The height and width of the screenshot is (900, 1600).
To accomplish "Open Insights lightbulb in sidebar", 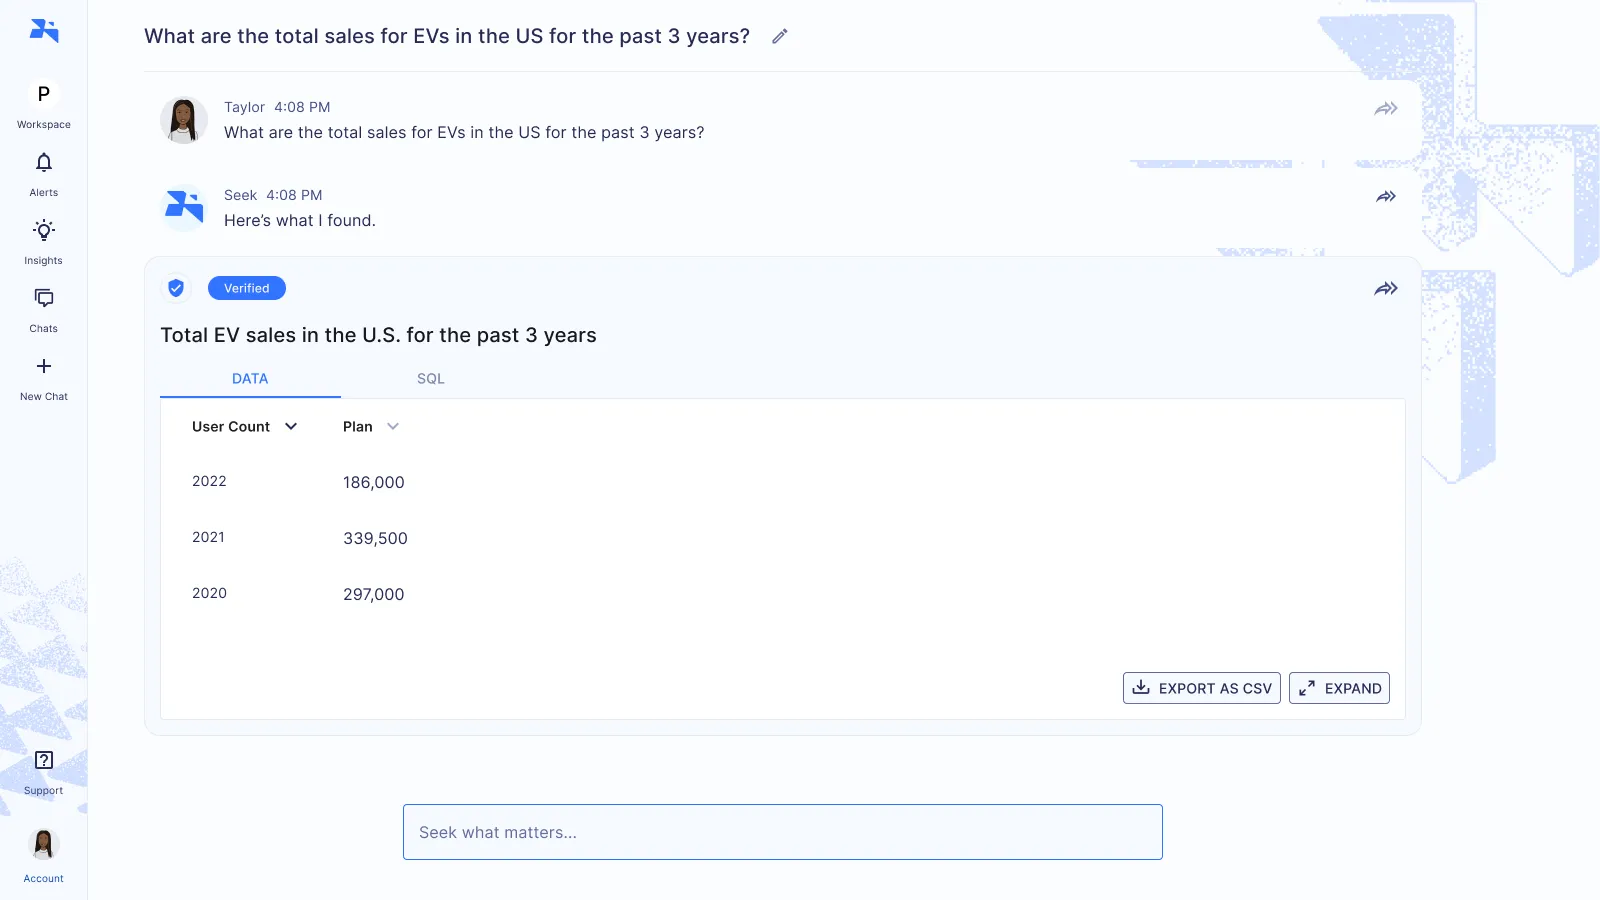I will (x=44, y=231).
